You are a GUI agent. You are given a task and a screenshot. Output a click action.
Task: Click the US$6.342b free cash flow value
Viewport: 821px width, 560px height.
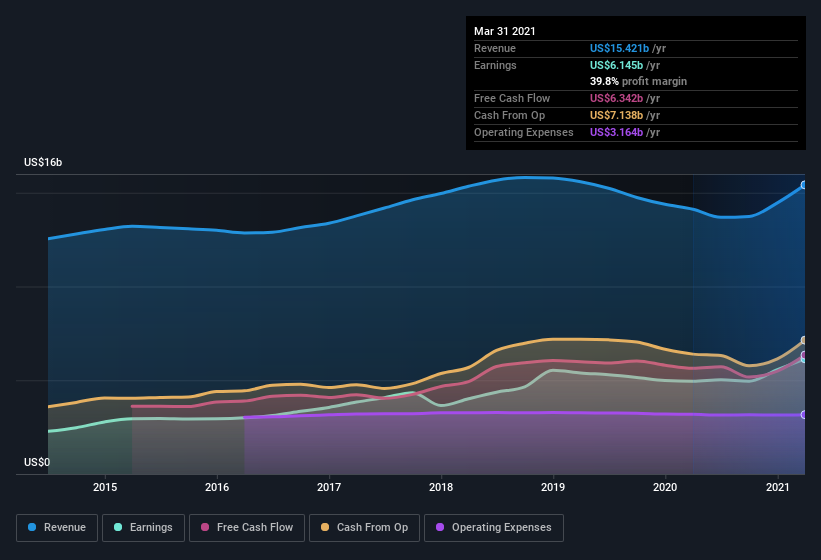[616, 98]
